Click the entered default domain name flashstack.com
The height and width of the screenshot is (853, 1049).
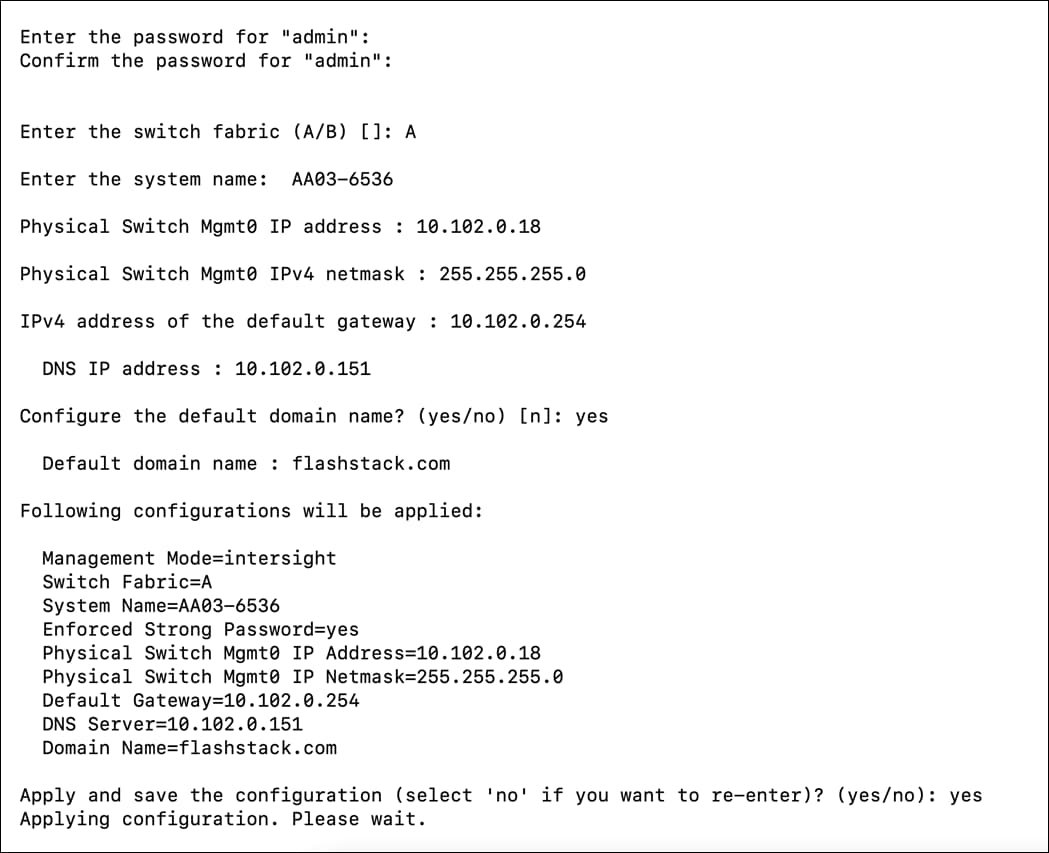pos(371,464)
